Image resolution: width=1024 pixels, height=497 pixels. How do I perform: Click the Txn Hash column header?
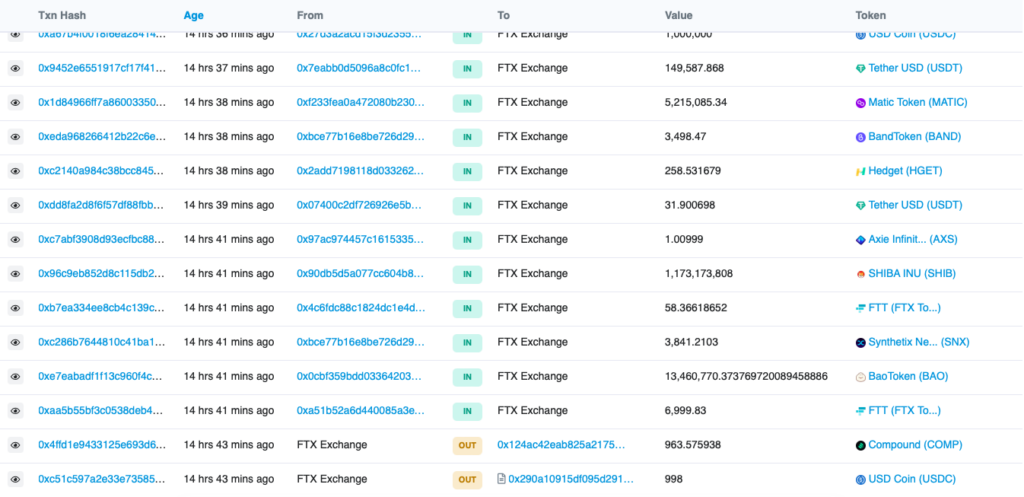pyautogui.click(x=62, y=15)
